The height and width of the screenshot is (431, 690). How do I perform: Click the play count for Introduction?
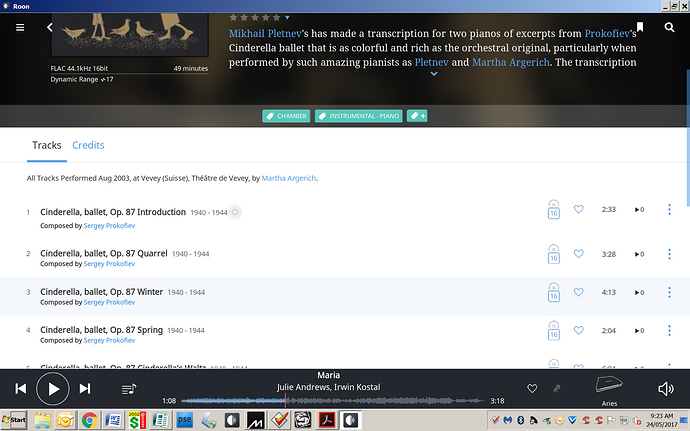coord(639,210)
